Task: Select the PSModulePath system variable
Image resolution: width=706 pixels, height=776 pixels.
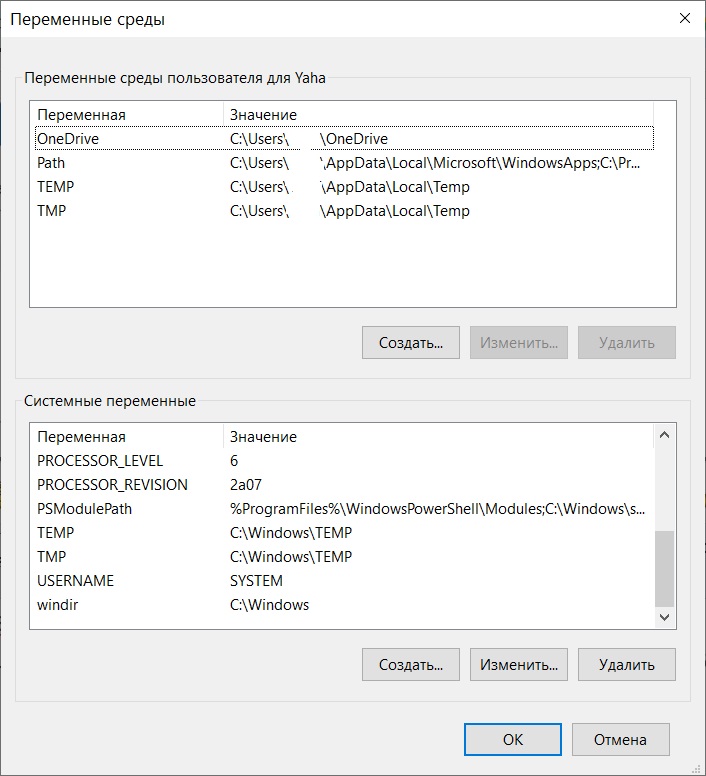Action: point(84,509)
